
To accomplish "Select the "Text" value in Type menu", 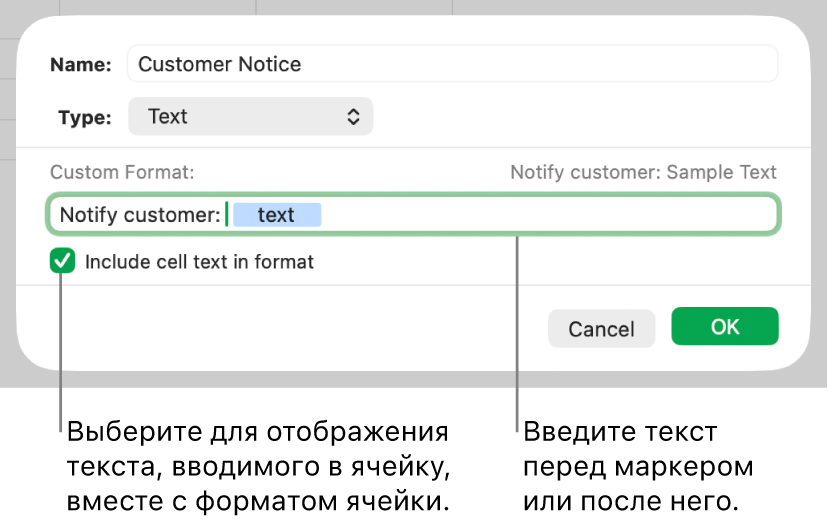I will [x=168, y=116].
